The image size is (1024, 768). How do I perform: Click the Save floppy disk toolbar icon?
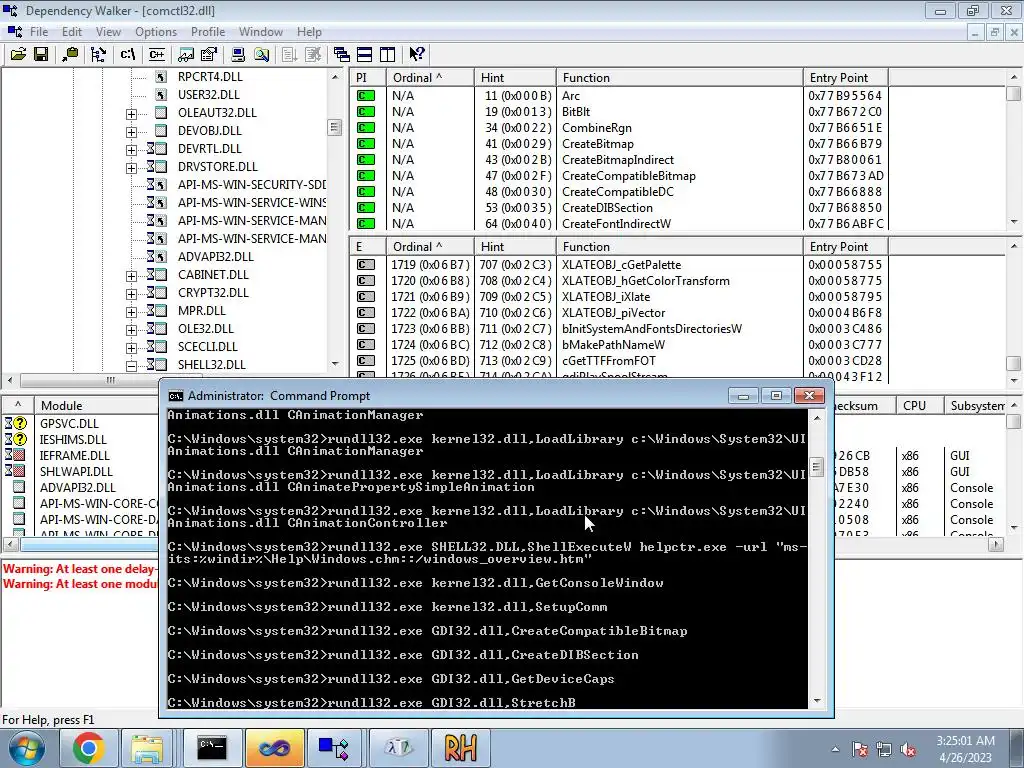click(x=41, y=54)
